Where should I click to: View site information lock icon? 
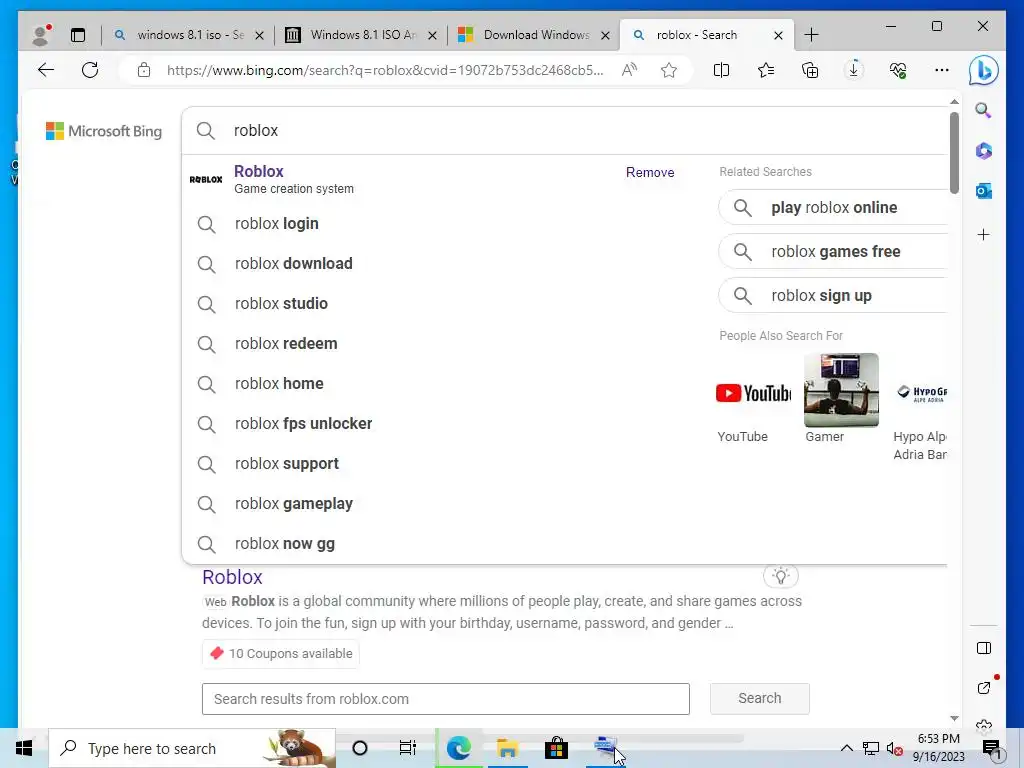pyautogui.click(x=144, y=70)
